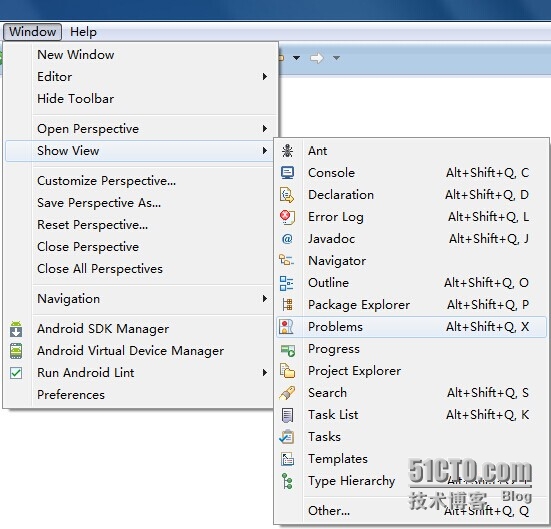Click the Android SDK Manager icon
Screen dimensions: 551x529
coord(16,329)
